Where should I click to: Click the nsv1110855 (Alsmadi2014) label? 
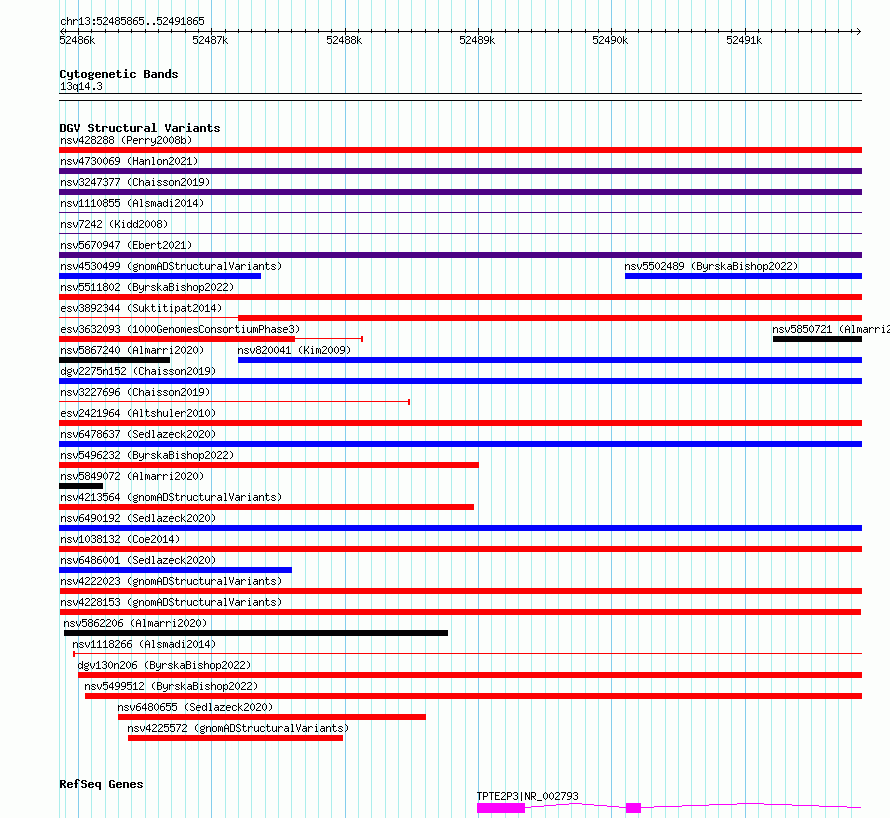tap(132, 203)
